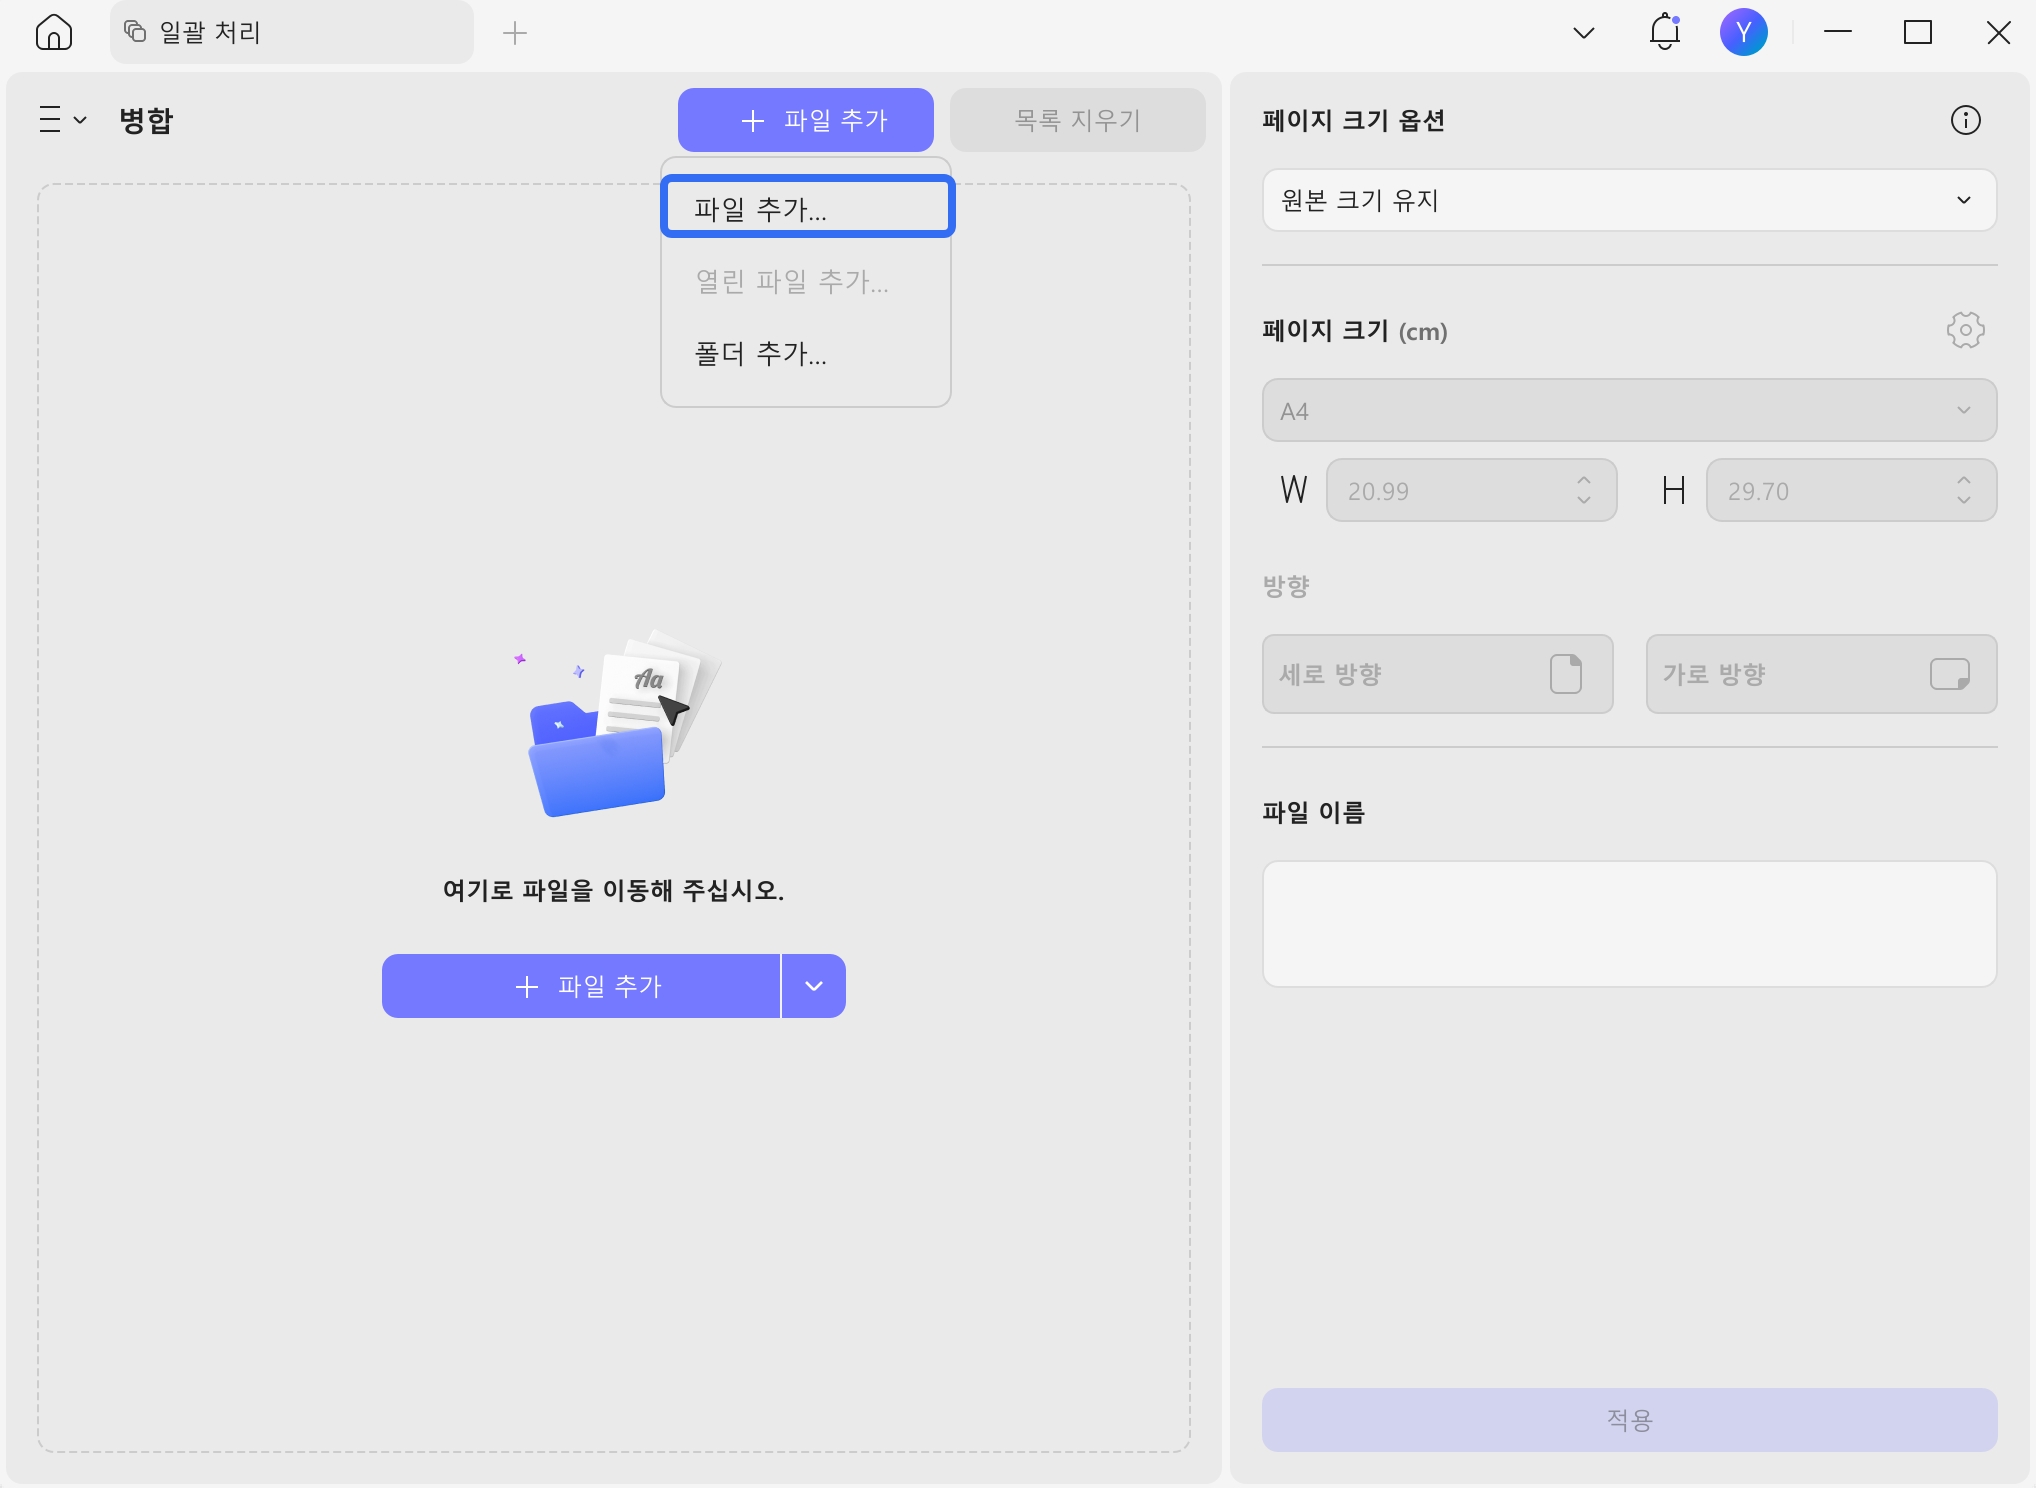Click the 목록 지우기 button
This screenshot has height=1488, width=2036.
(1076, 119)
